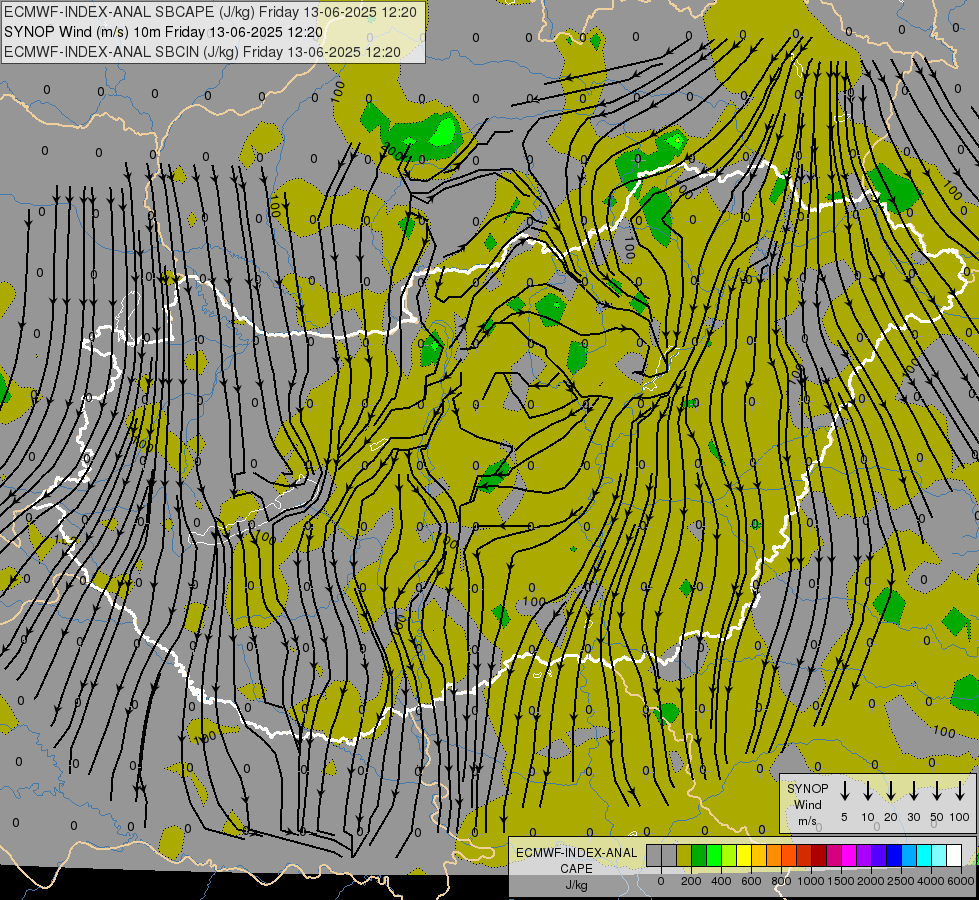Pick the bright magenta swatch right of 1500 tick

(849, 855)
